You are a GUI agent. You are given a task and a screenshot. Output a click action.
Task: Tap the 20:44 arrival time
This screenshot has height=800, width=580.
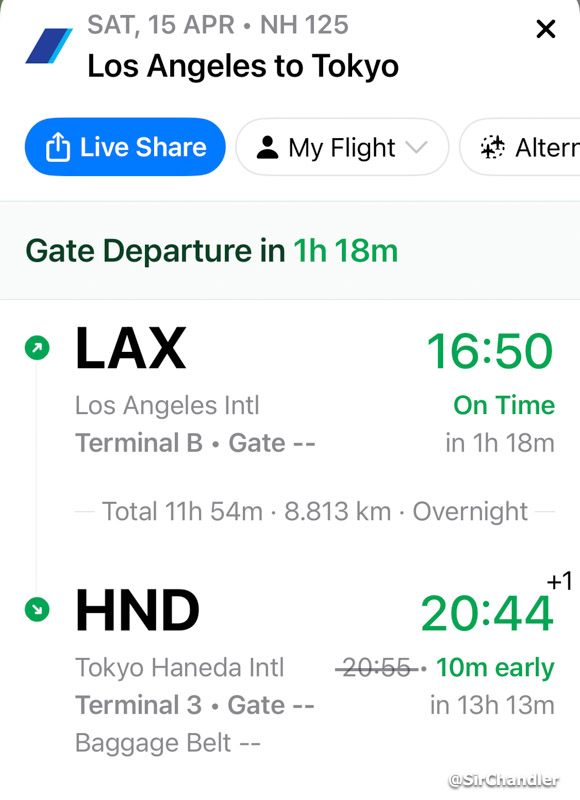pos(487,613)
